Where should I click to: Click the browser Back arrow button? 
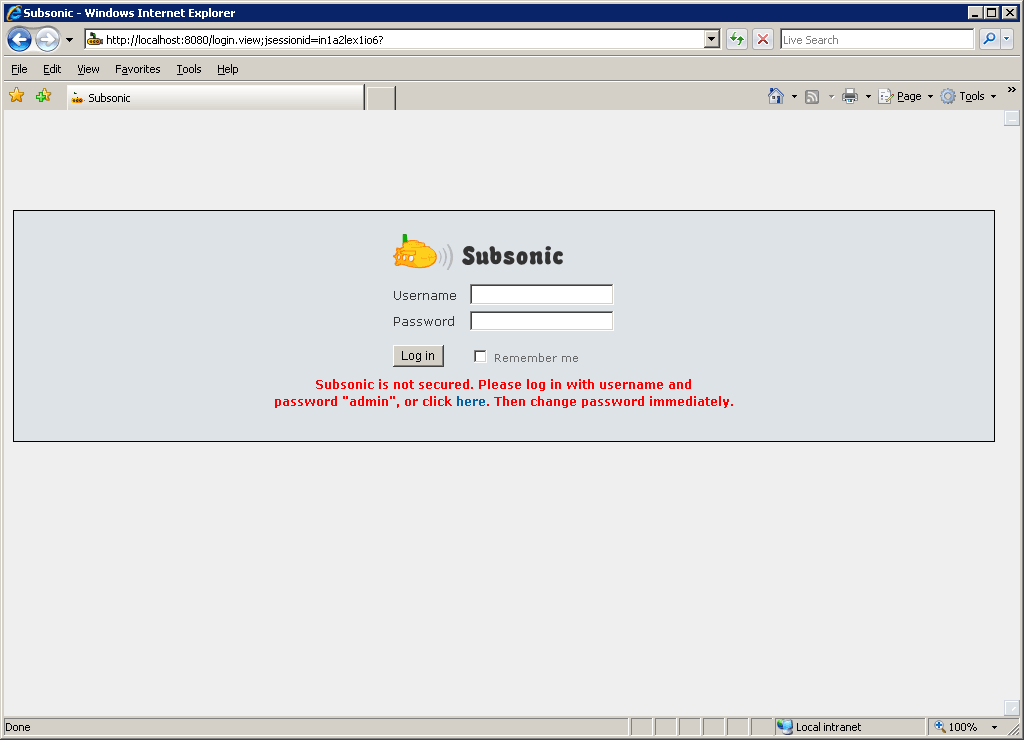click(x=20, y=40)
